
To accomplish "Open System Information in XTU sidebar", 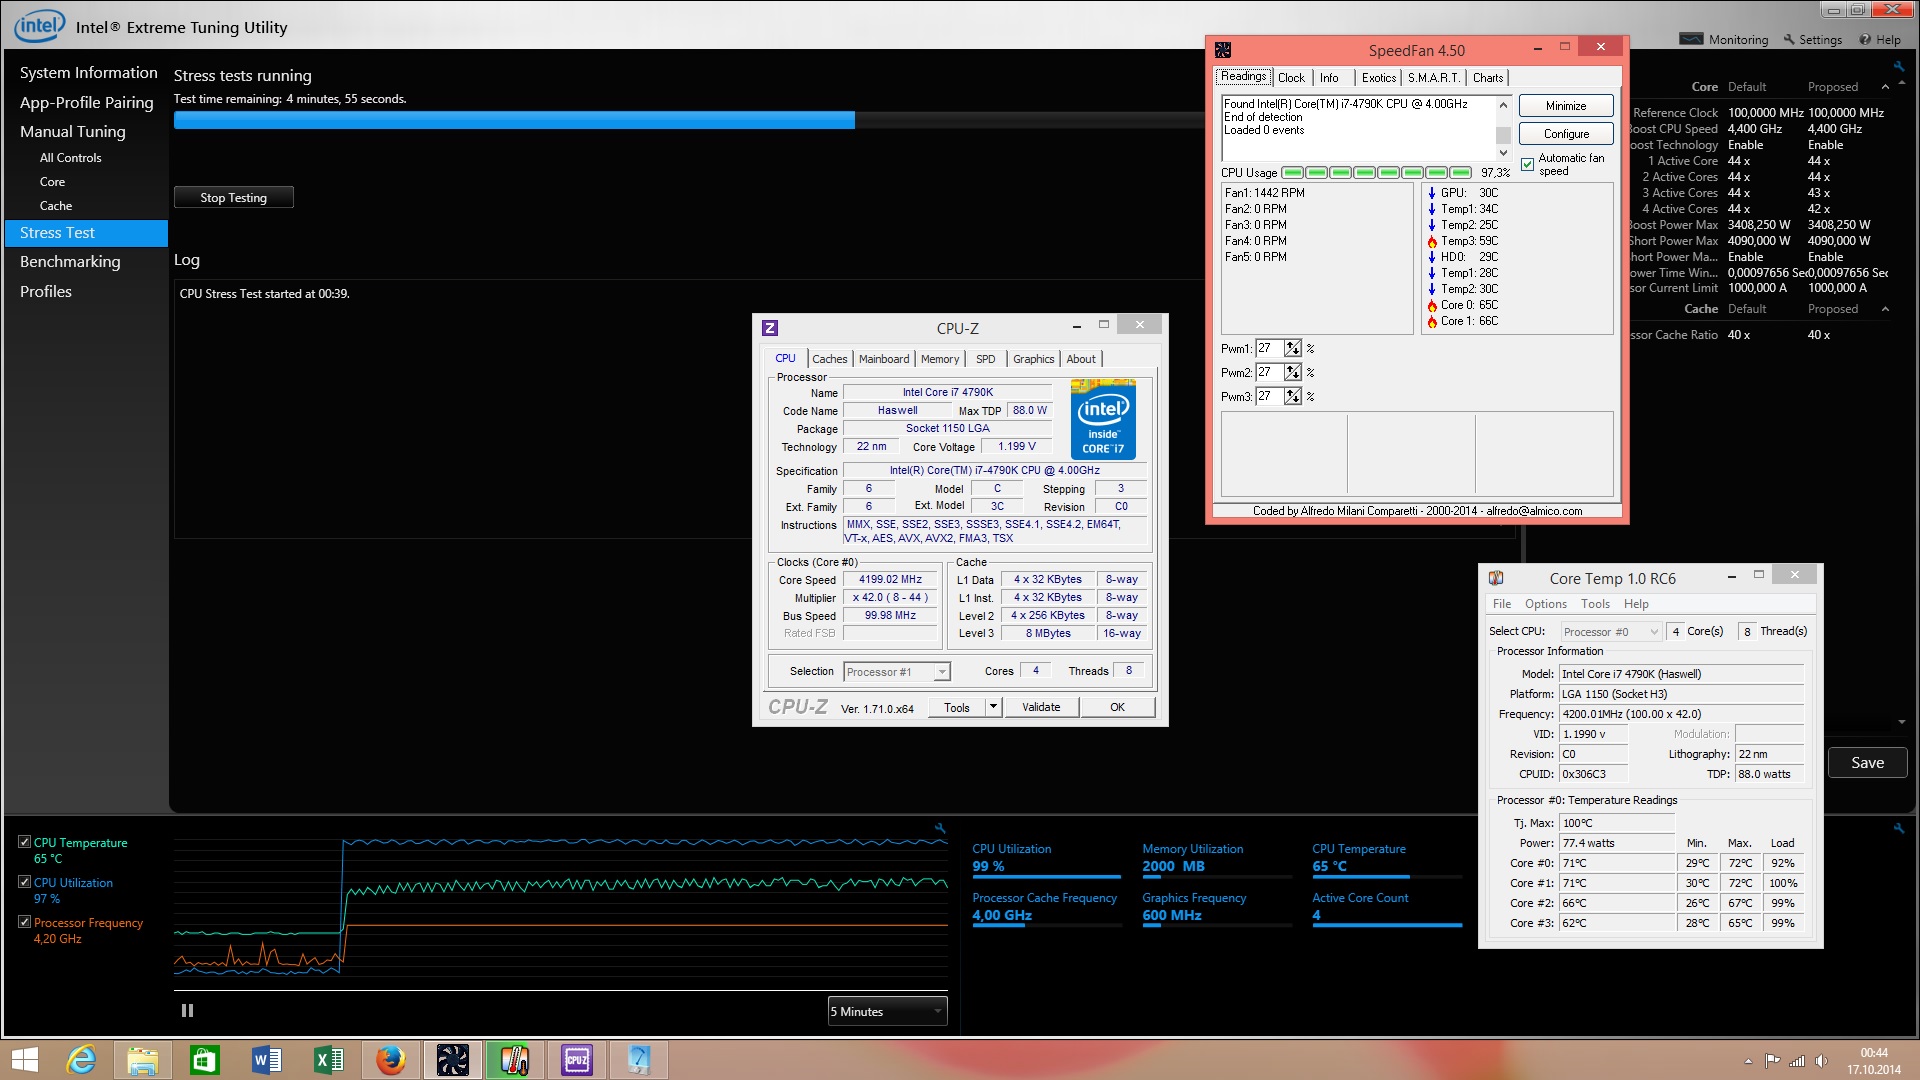I will [x=88, y=73].
